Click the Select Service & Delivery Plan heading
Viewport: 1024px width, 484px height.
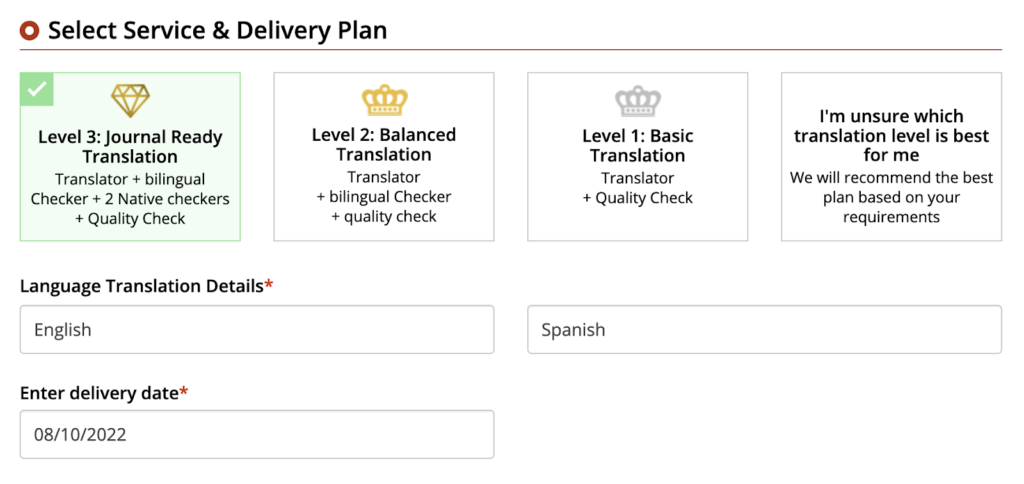(x=217, y=31)
